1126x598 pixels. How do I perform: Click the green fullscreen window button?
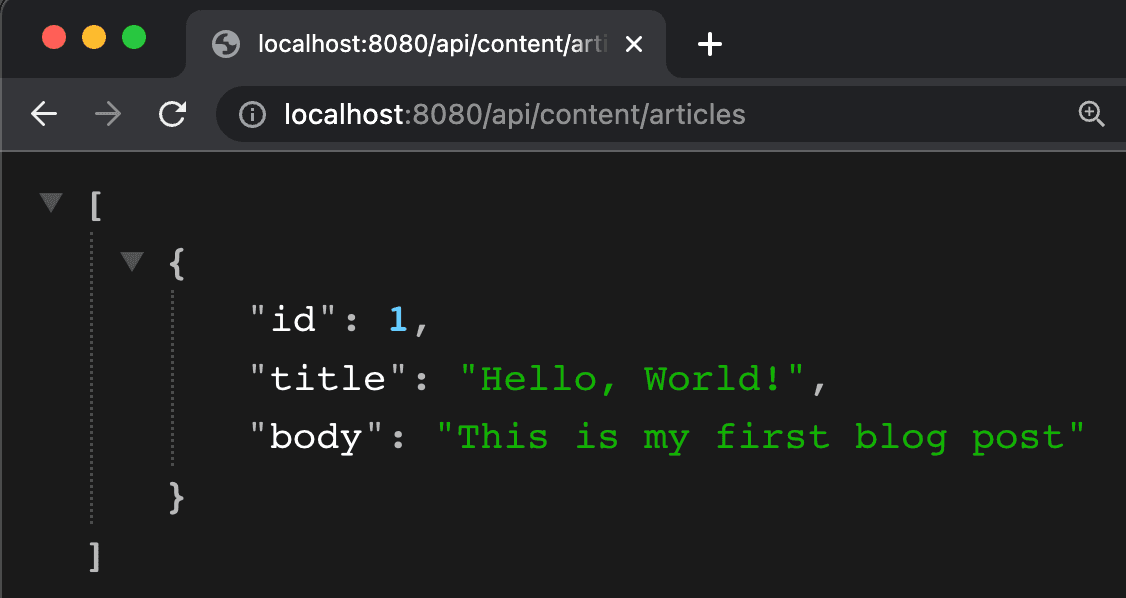coord(133,38)
